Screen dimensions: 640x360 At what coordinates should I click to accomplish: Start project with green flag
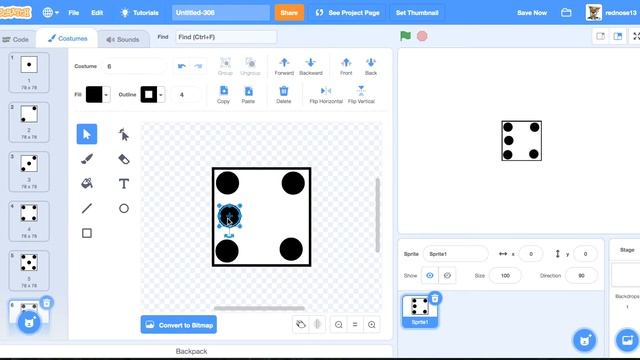point(405,36)
